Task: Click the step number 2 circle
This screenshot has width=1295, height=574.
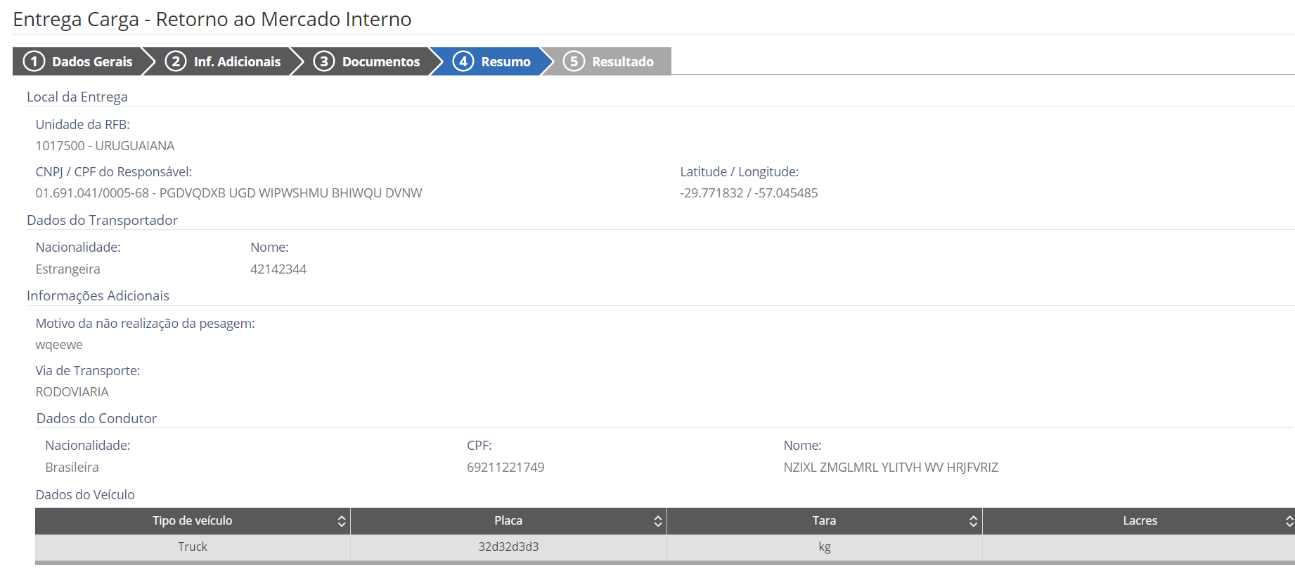Action: 175,61
